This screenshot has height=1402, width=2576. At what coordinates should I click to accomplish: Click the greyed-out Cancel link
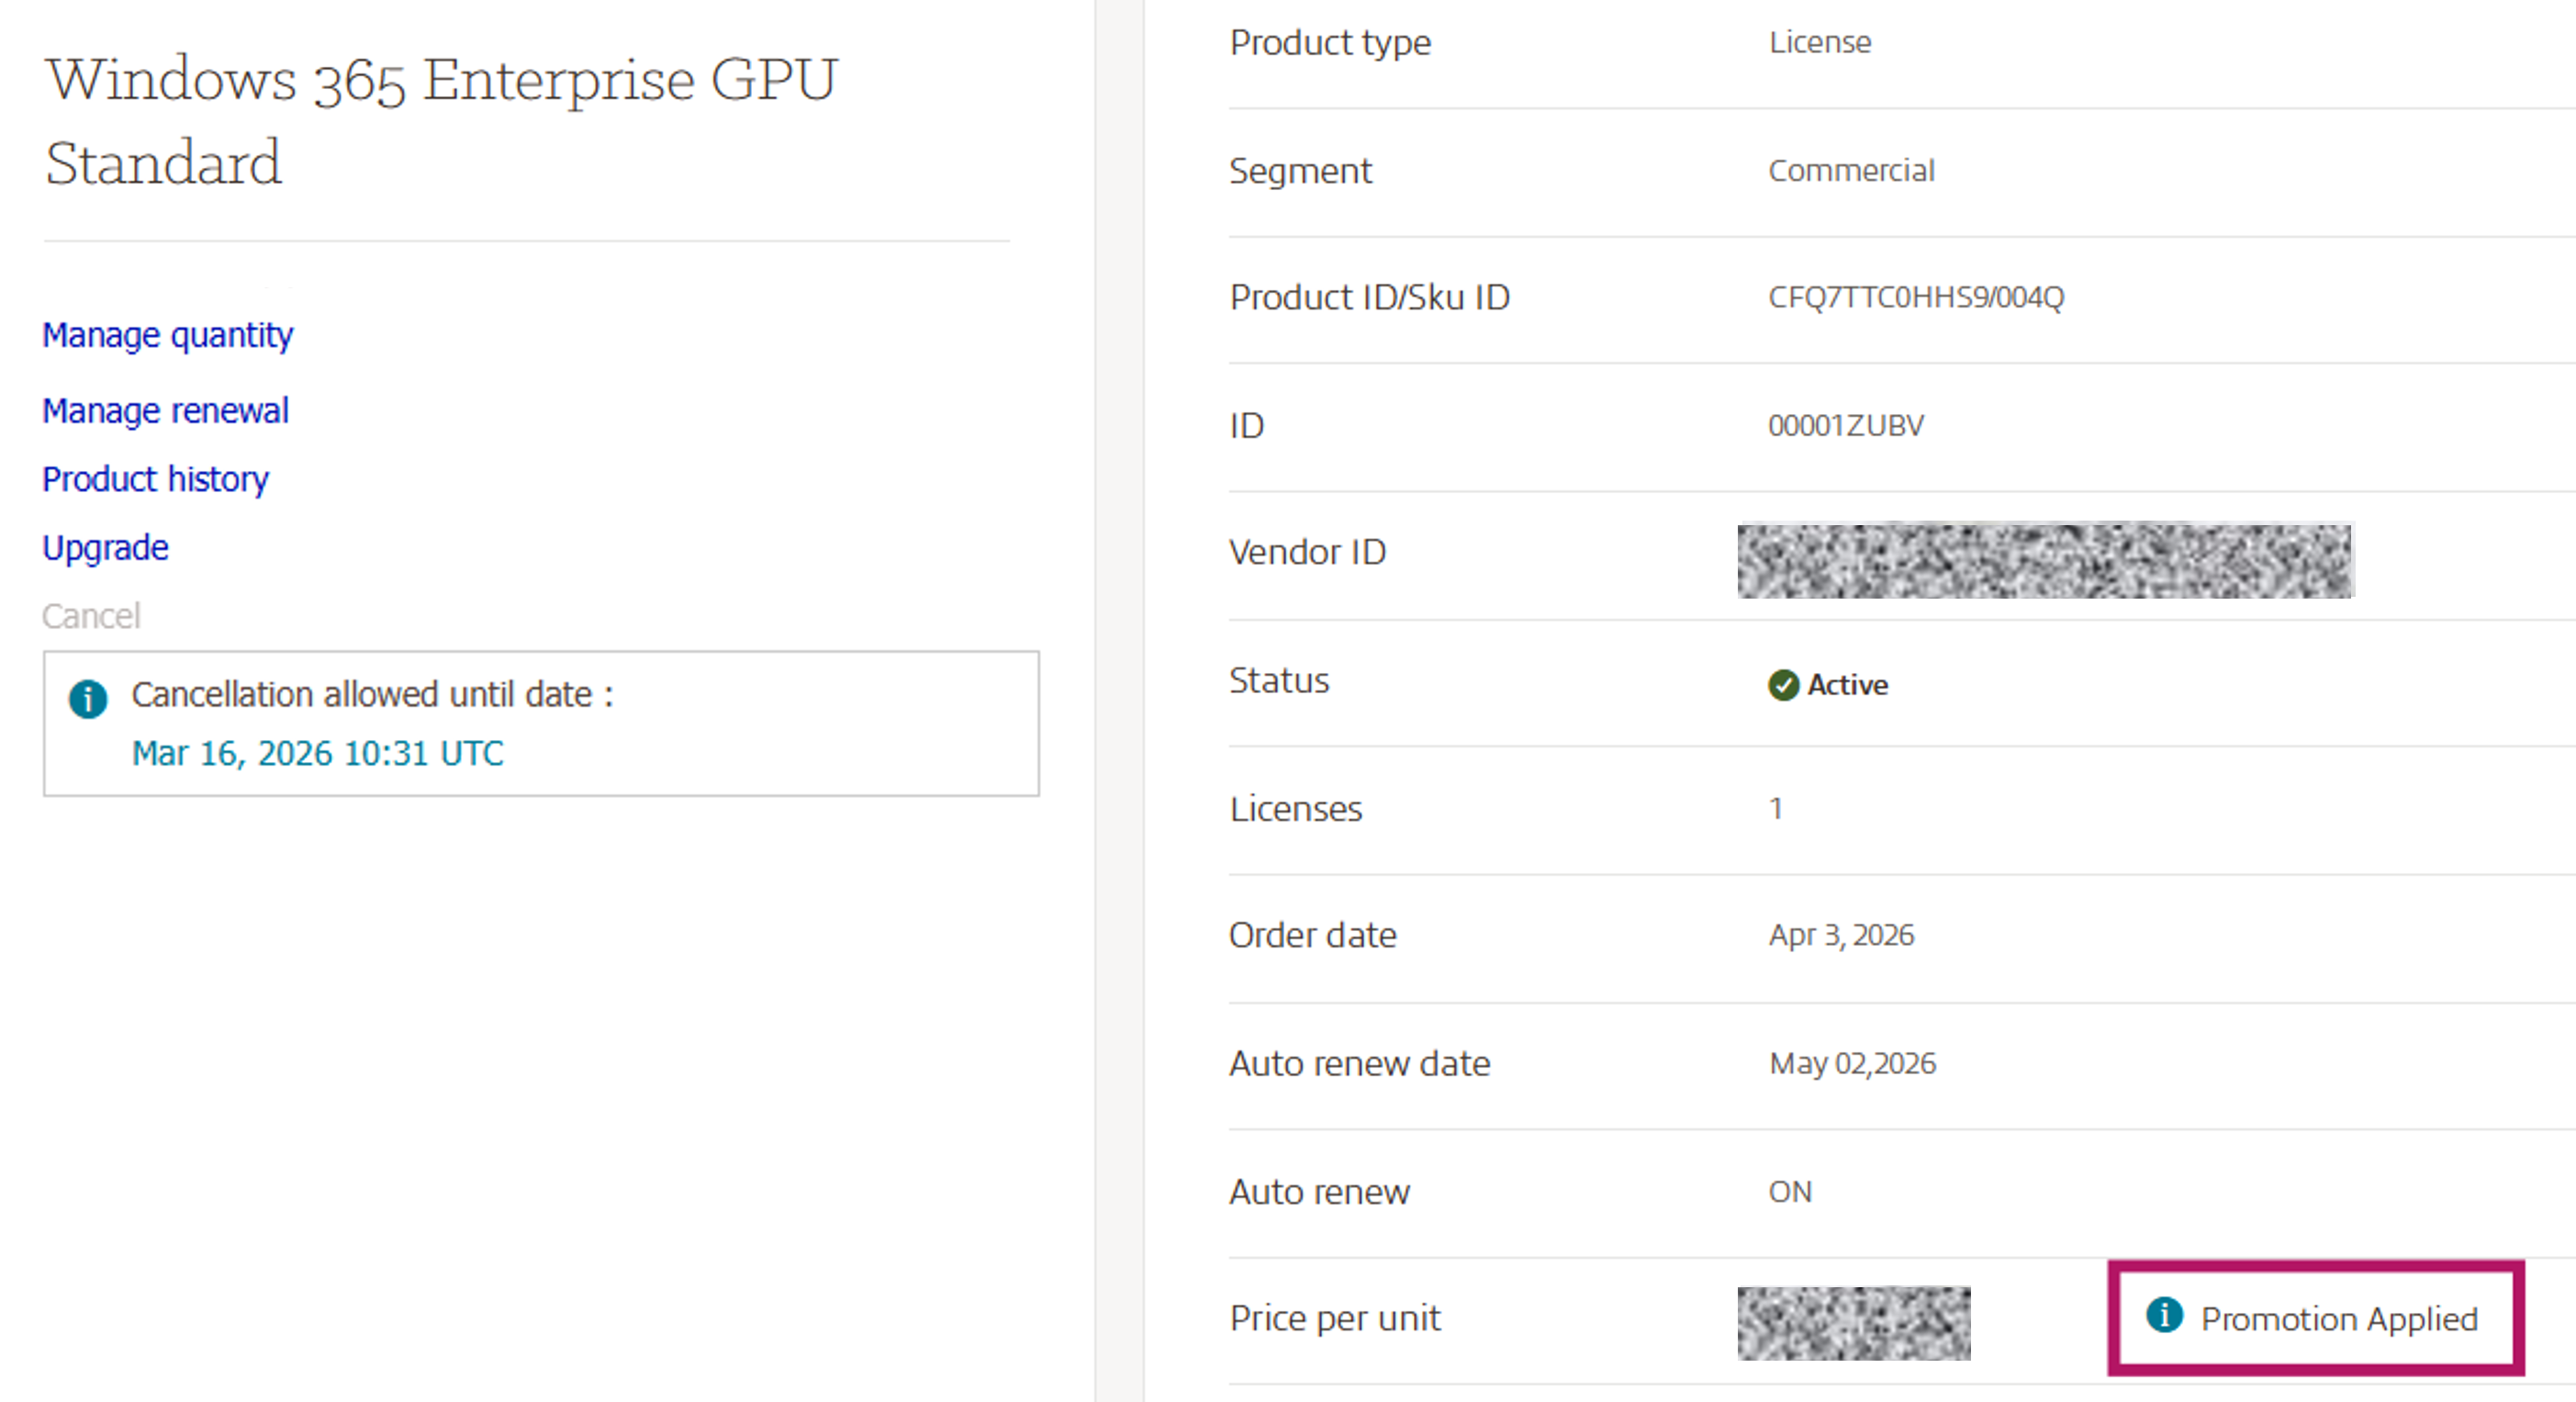coord(91,616)
